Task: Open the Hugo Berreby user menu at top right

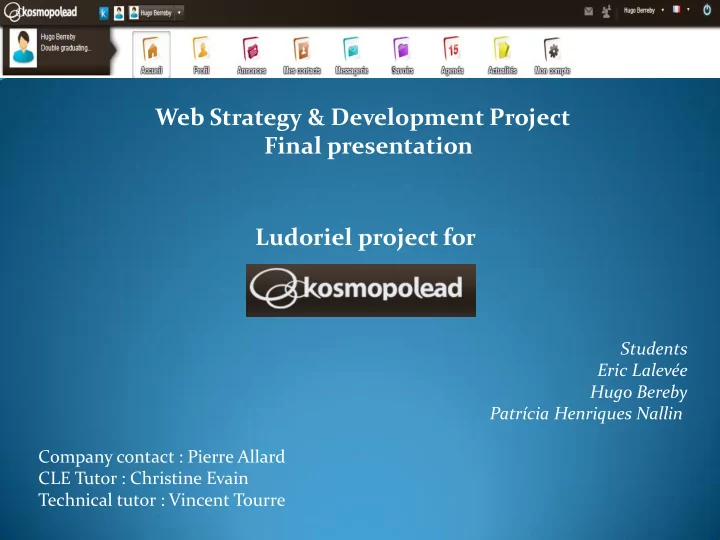Action: click(639, 10)
